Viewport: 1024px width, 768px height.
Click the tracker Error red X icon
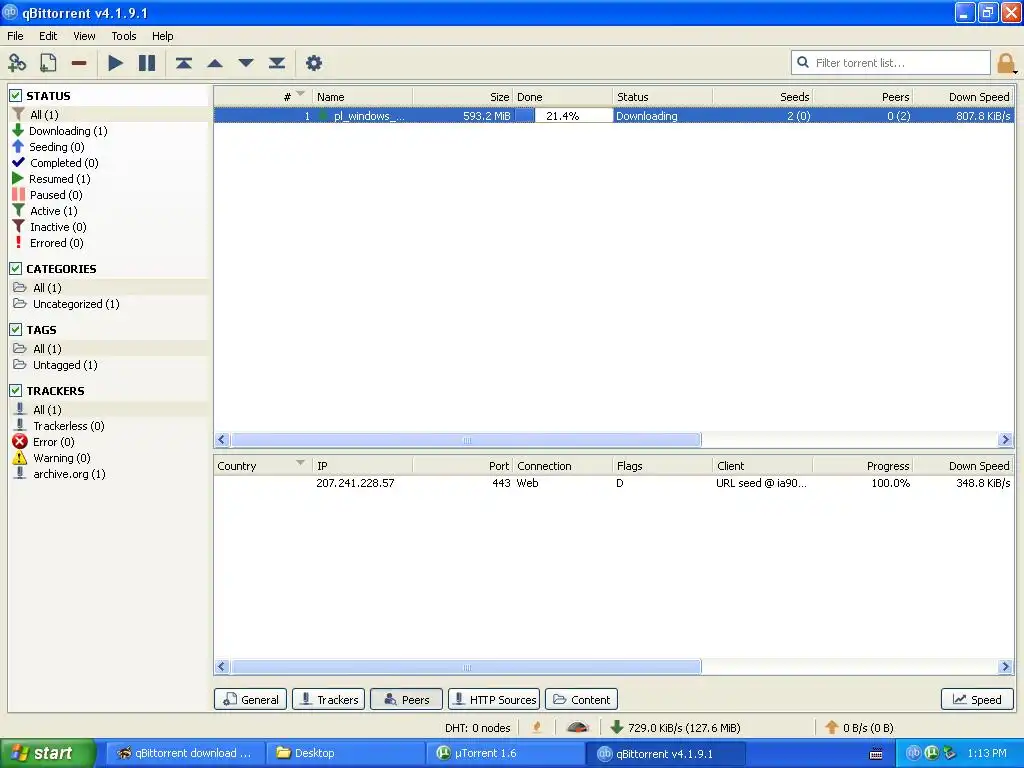click(20, 441)
